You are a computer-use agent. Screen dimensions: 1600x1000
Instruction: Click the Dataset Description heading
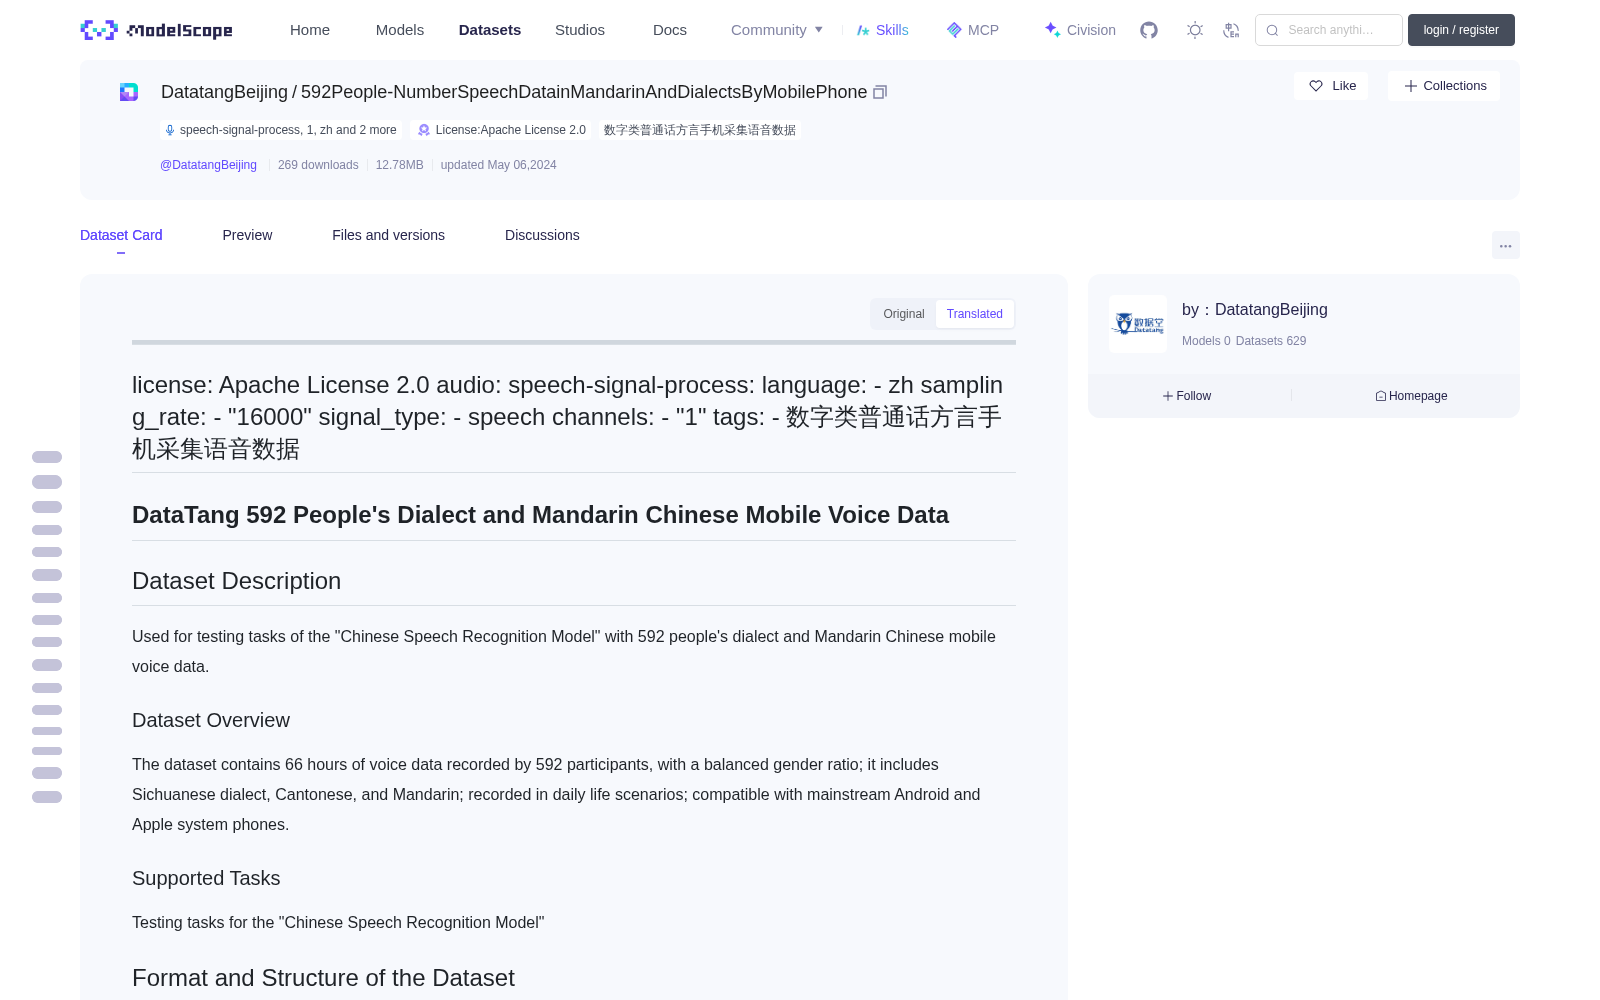coord(236,581)
